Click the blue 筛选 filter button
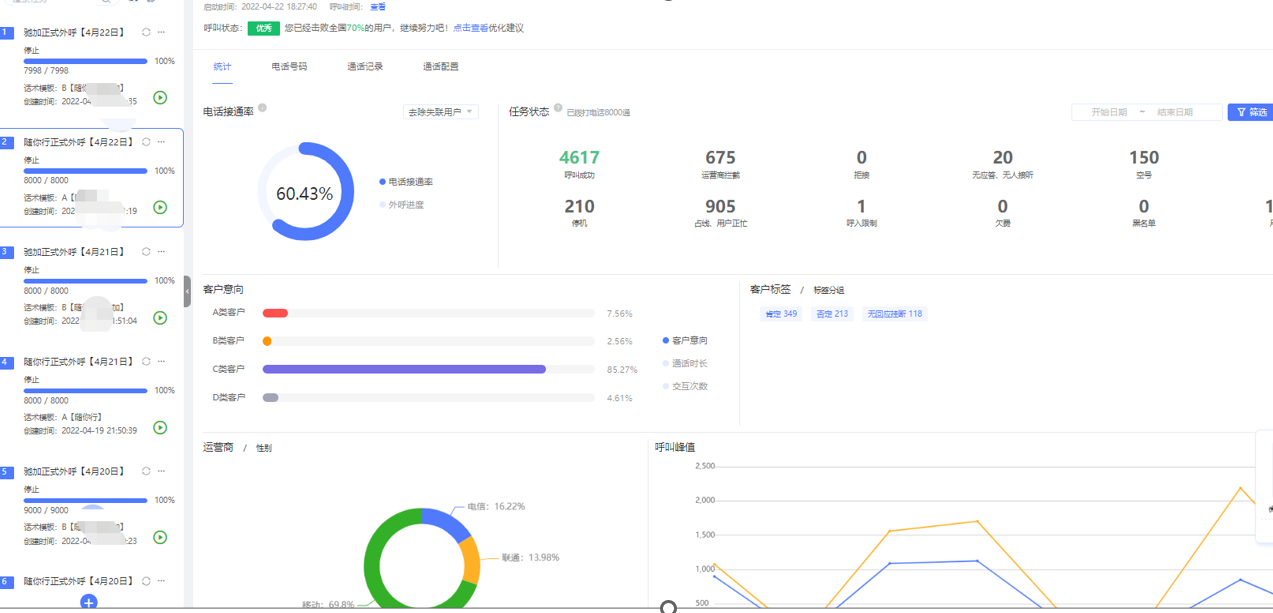 [1250, 112]
